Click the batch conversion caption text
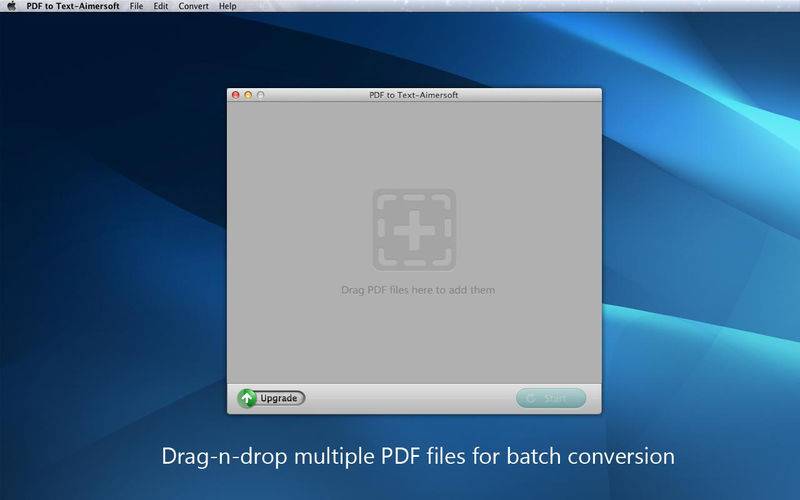800x500 pixels. point(418,457)
